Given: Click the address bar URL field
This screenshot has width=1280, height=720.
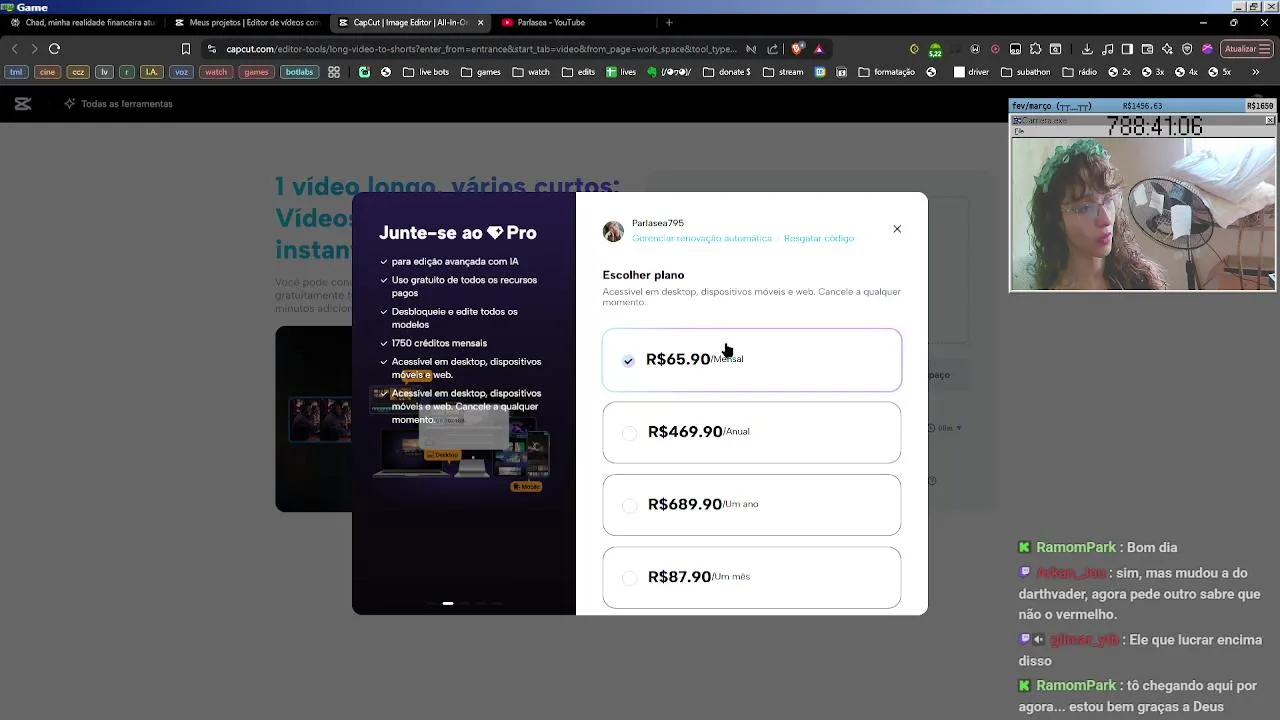Looking at the screenshot, I should 481,48.
